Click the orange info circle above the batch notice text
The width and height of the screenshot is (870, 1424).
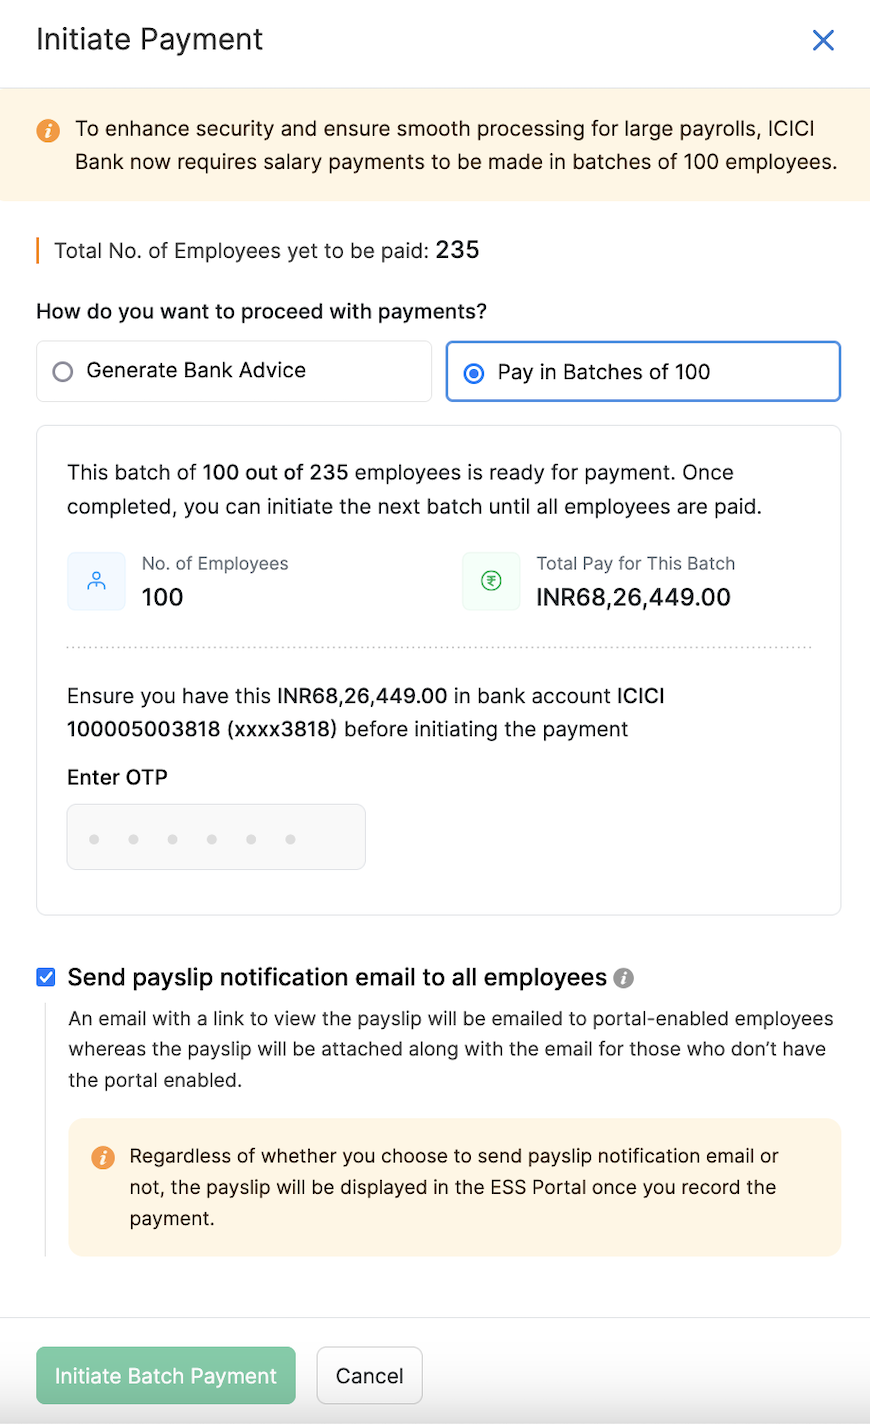pyautogui.click(x=47, y=129)
